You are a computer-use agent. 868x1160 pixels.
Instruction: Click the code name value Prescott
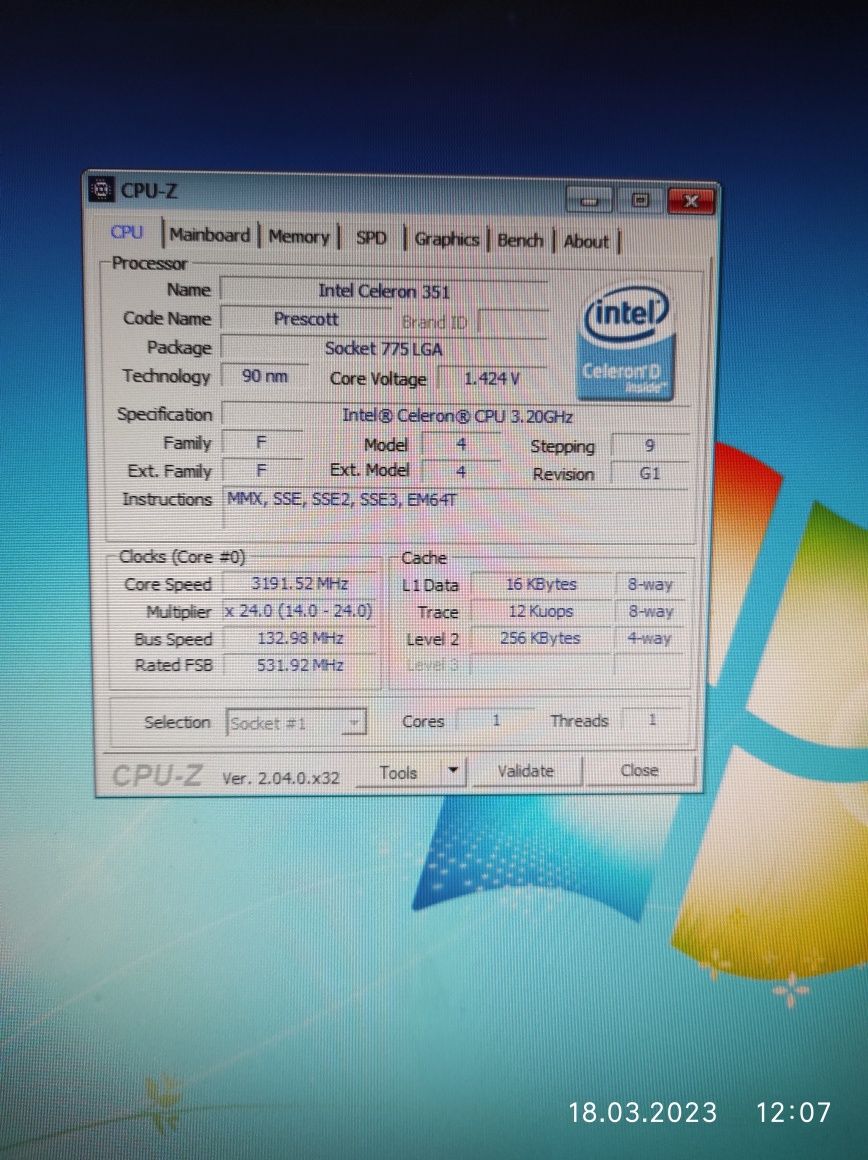(x=306, y=319)
